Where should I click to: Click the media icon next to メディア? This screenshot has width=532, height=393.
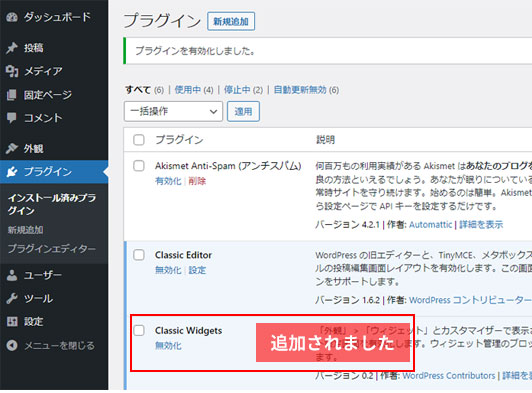pyautogui.click(x=12, y=71)
